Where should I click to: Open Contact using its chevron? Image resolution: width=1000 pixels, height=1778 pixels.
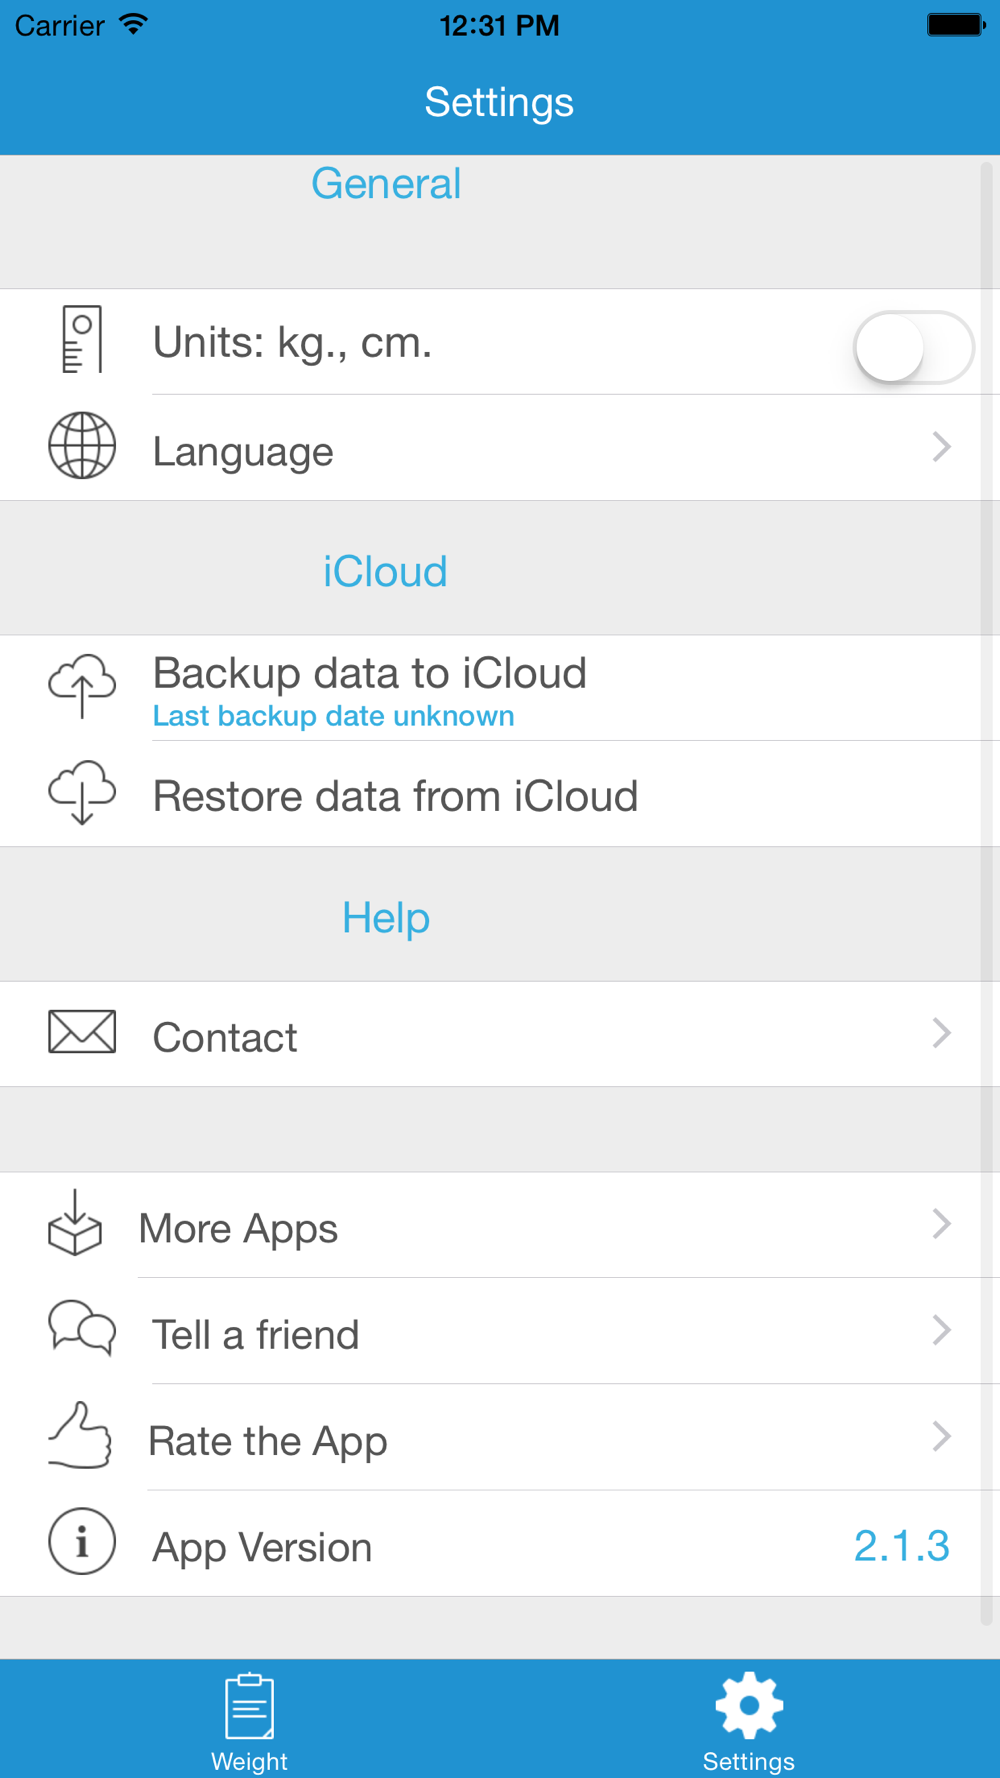pos(941,1033)
